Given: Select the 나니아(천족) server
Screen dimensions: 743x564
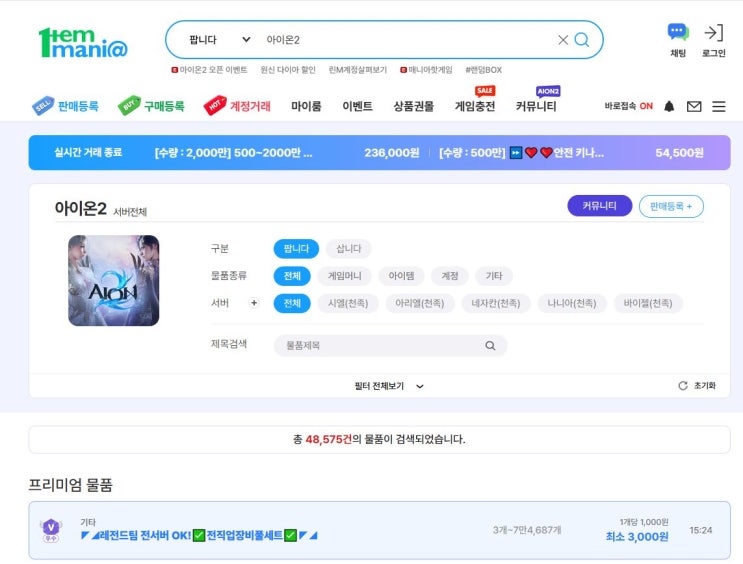Looking at the screenshot, I should point(572,303).
